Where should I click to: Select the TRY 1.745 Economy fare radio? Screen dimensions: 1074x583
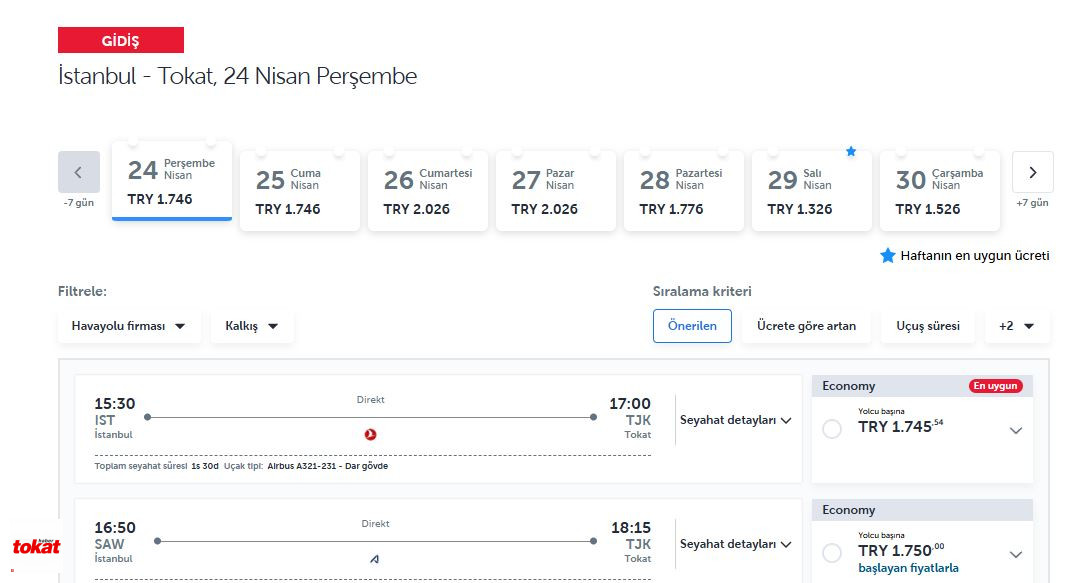coord(832,429)
